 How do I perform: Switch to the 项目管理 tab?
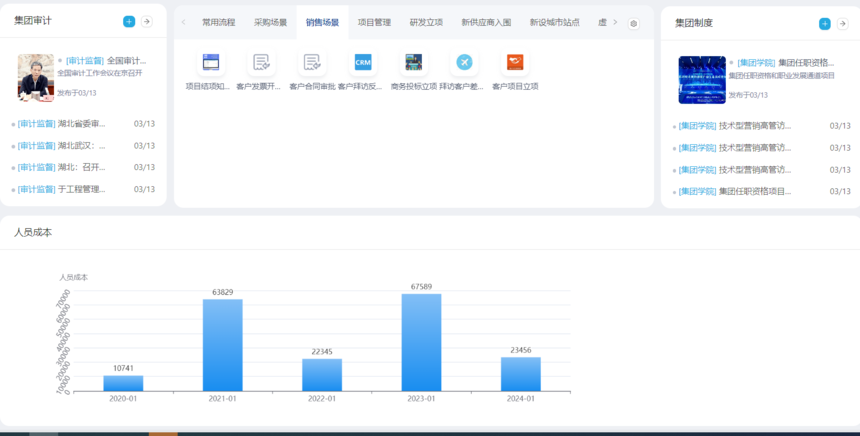coord(374,22)
